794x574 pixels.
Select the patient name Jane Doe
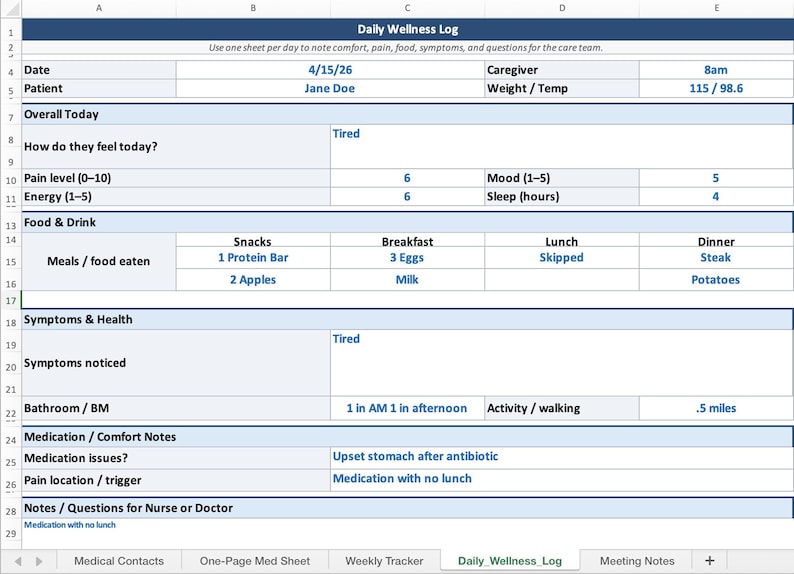(330, 88)
